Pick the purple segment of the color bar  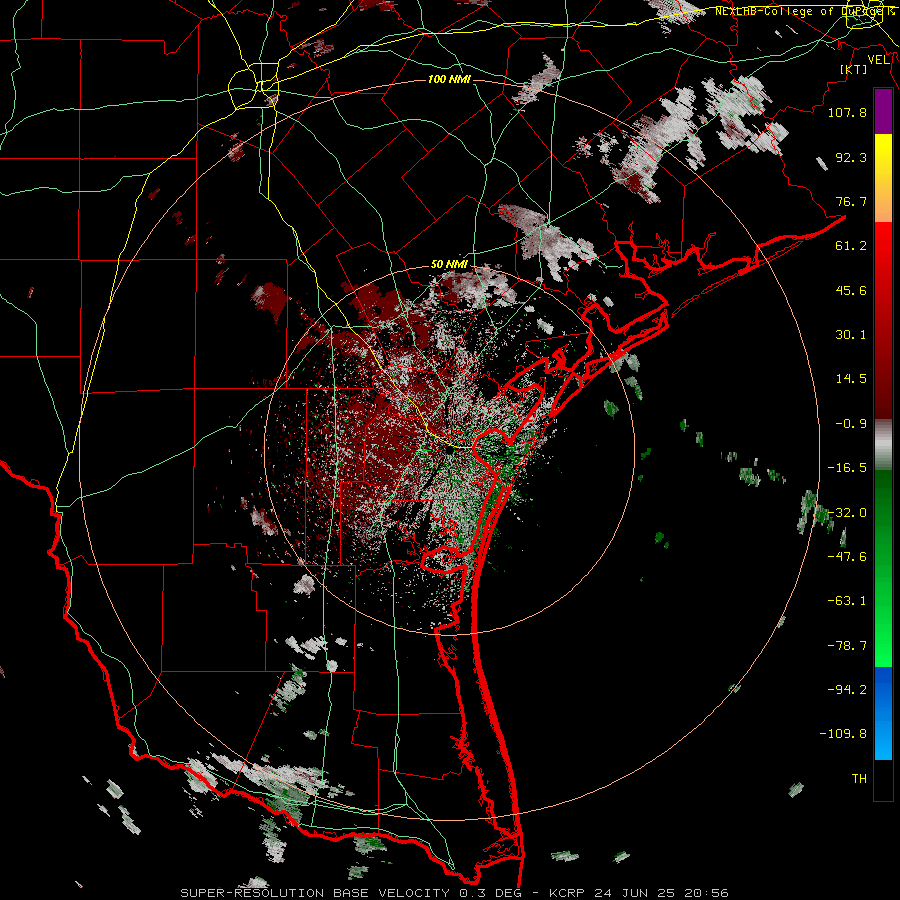(883, 112)
